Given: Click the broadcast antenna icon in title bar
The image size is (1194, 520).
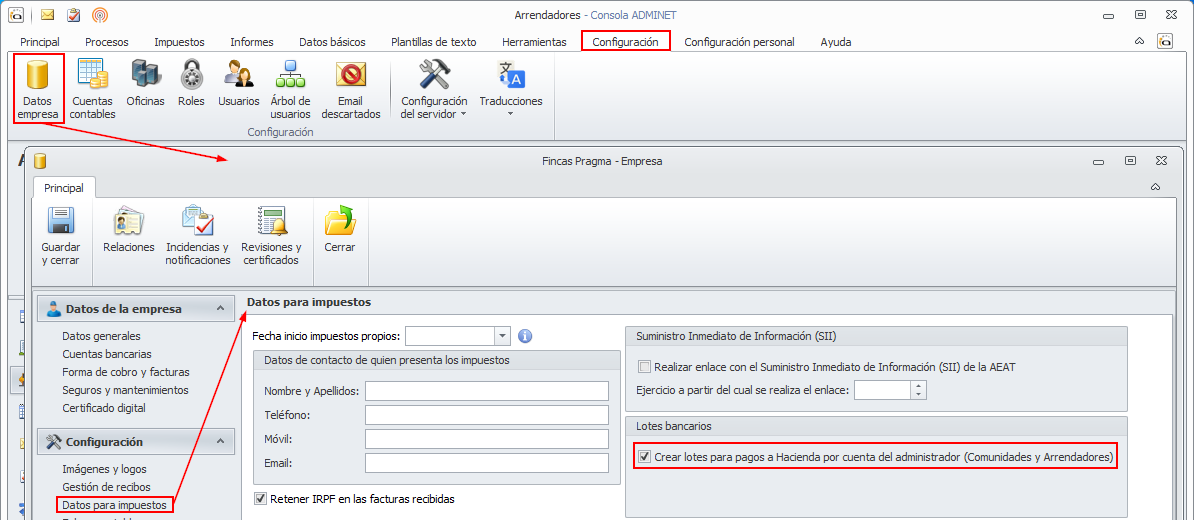Looking at the screenshot, I should pos(99,14).
